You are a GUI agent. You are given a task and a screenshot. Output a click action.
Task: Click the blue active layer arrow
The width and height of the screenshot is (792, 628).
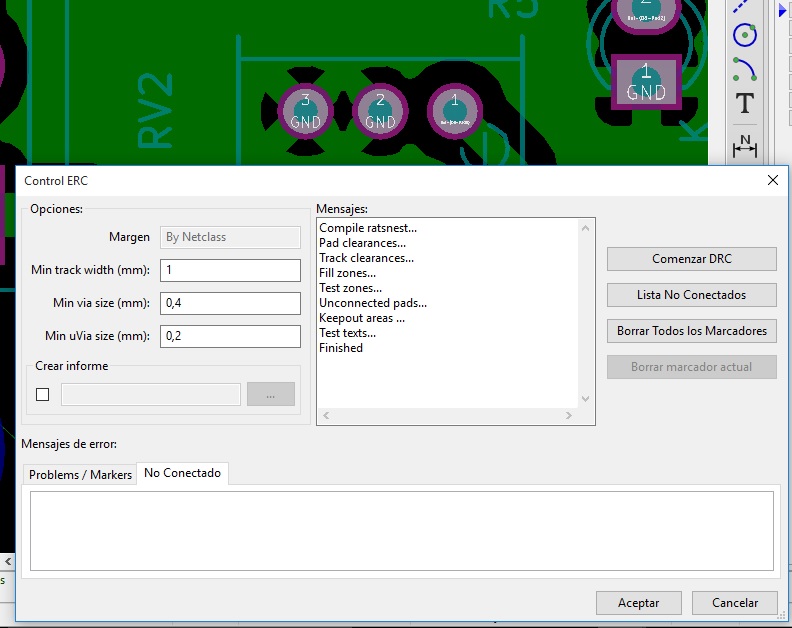(783, 10)
